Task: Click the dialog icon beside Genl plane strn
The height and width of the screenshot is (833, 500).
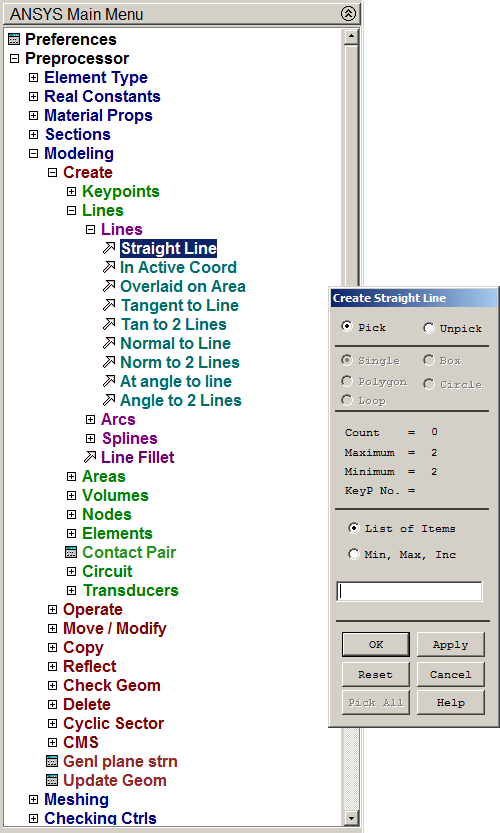Action: (x=52, y=761)
